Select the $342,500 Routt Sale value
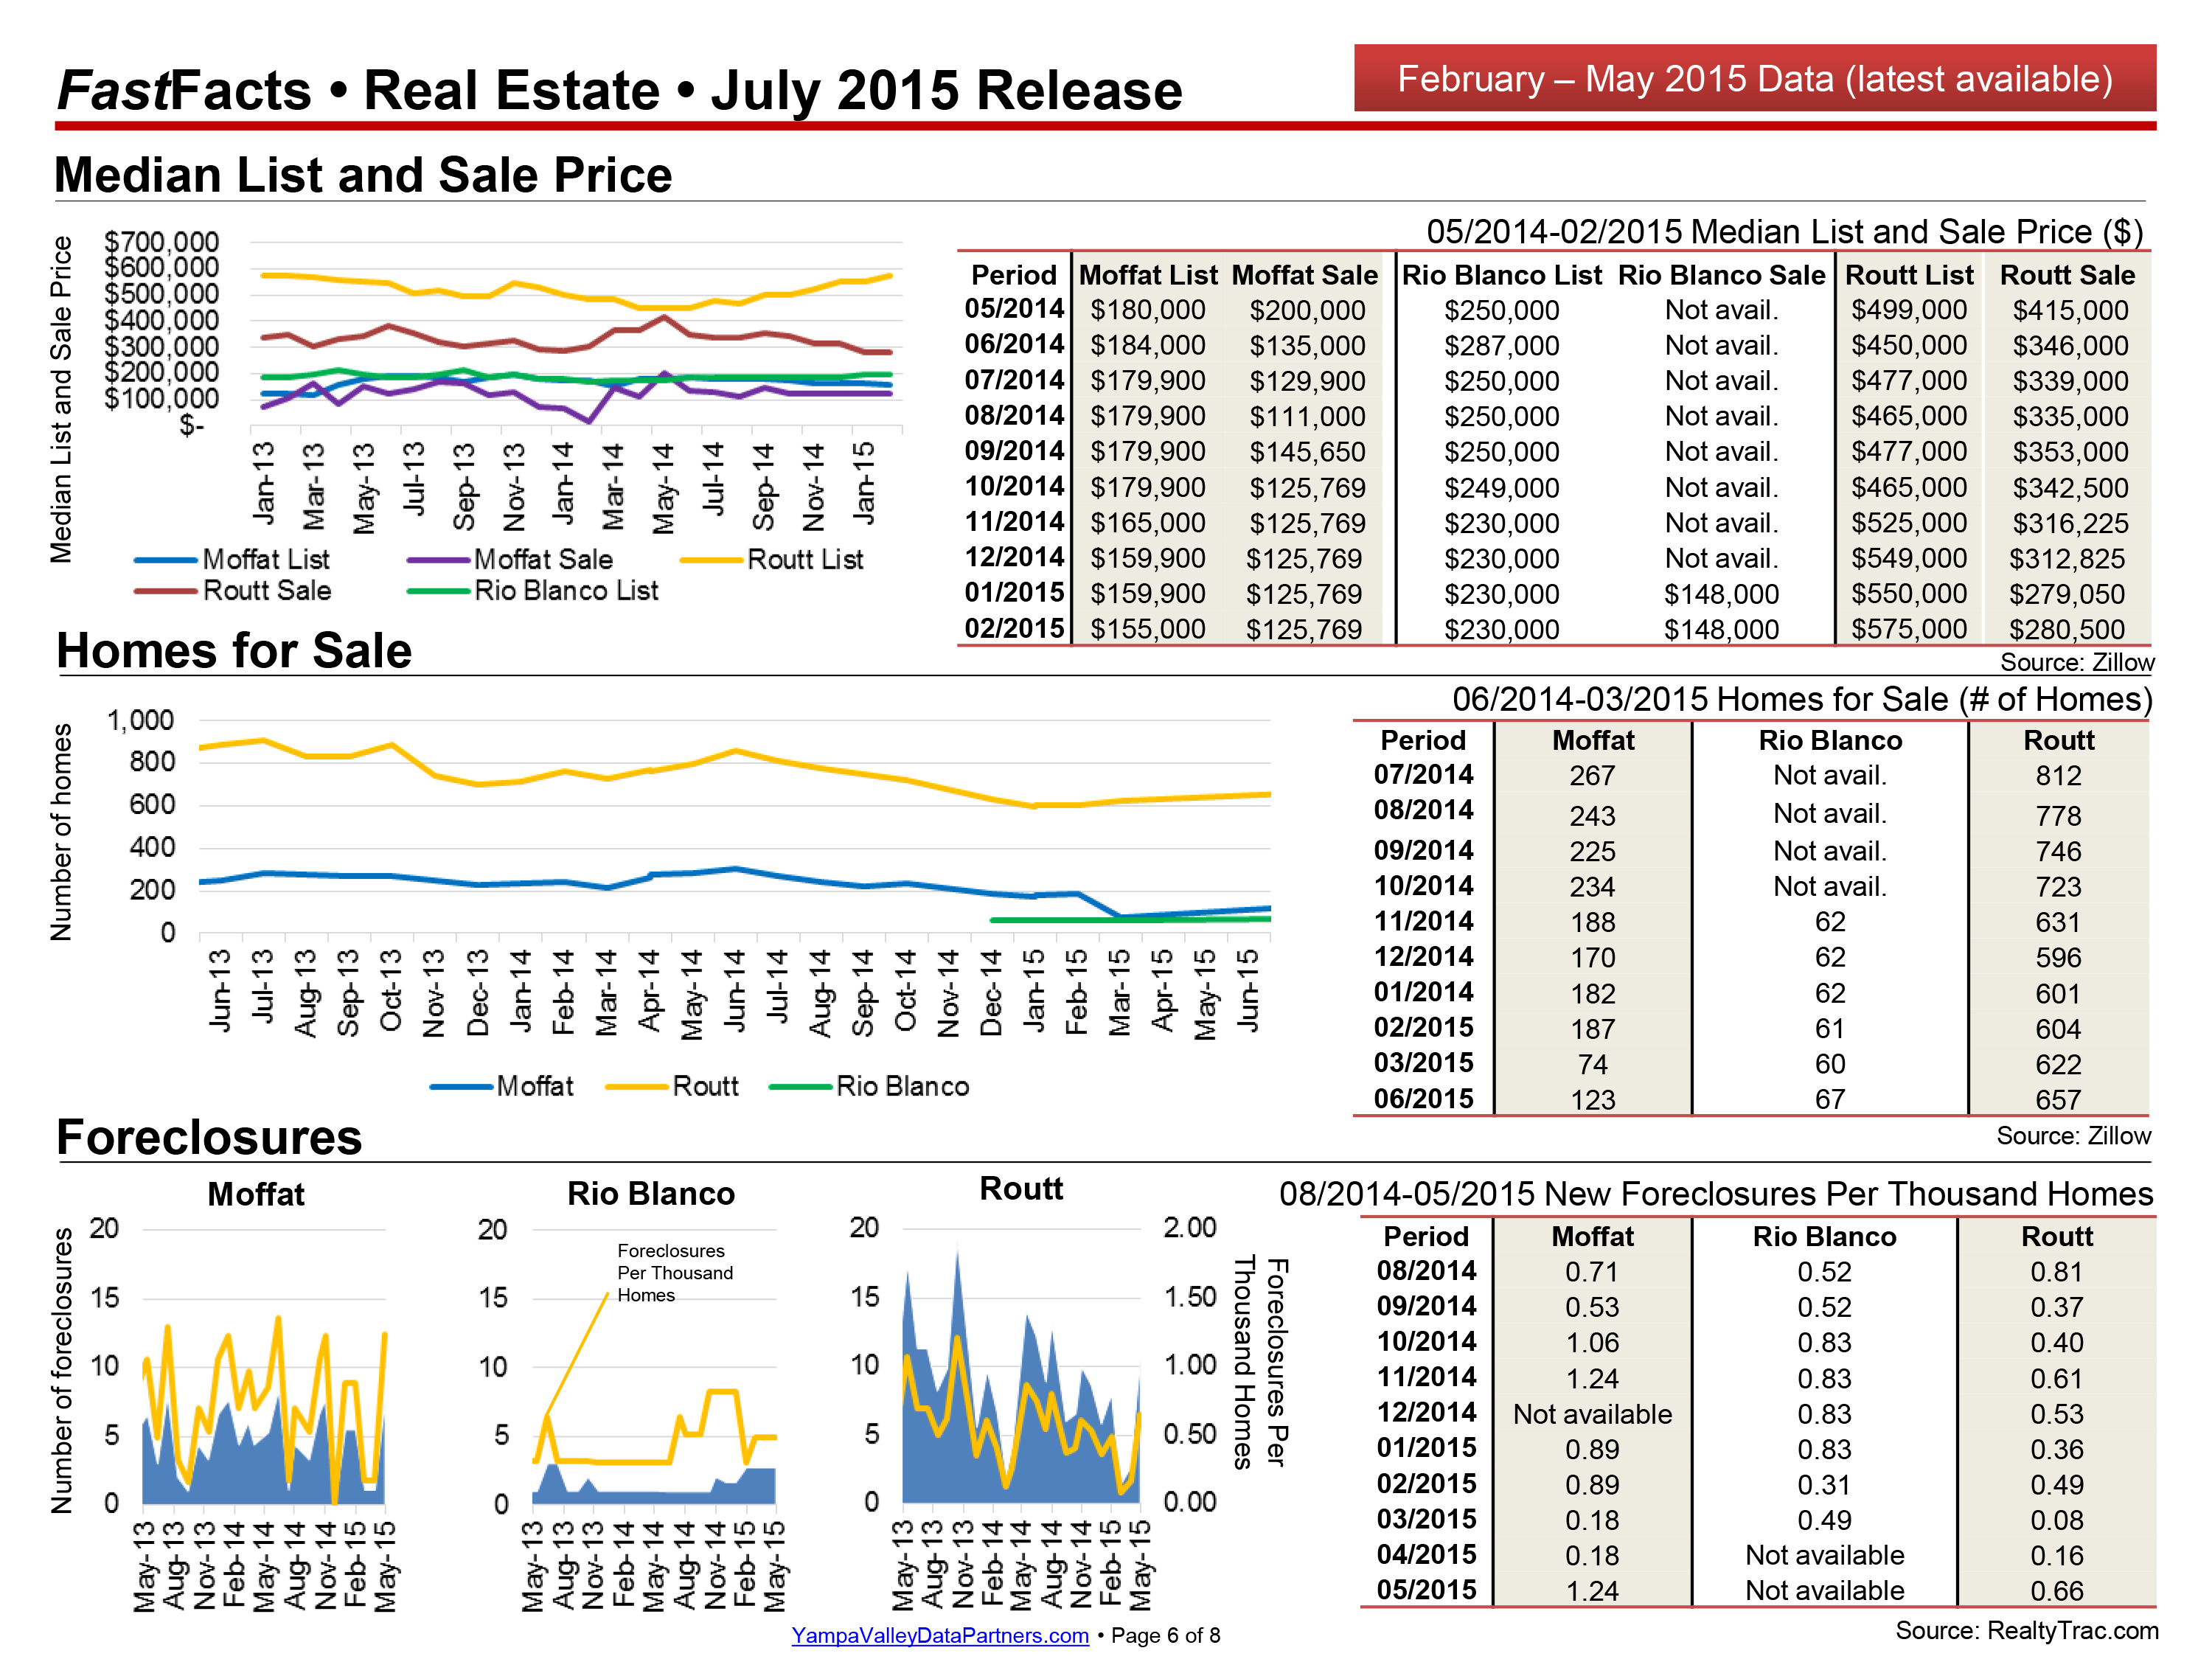 pos(2070,488)
